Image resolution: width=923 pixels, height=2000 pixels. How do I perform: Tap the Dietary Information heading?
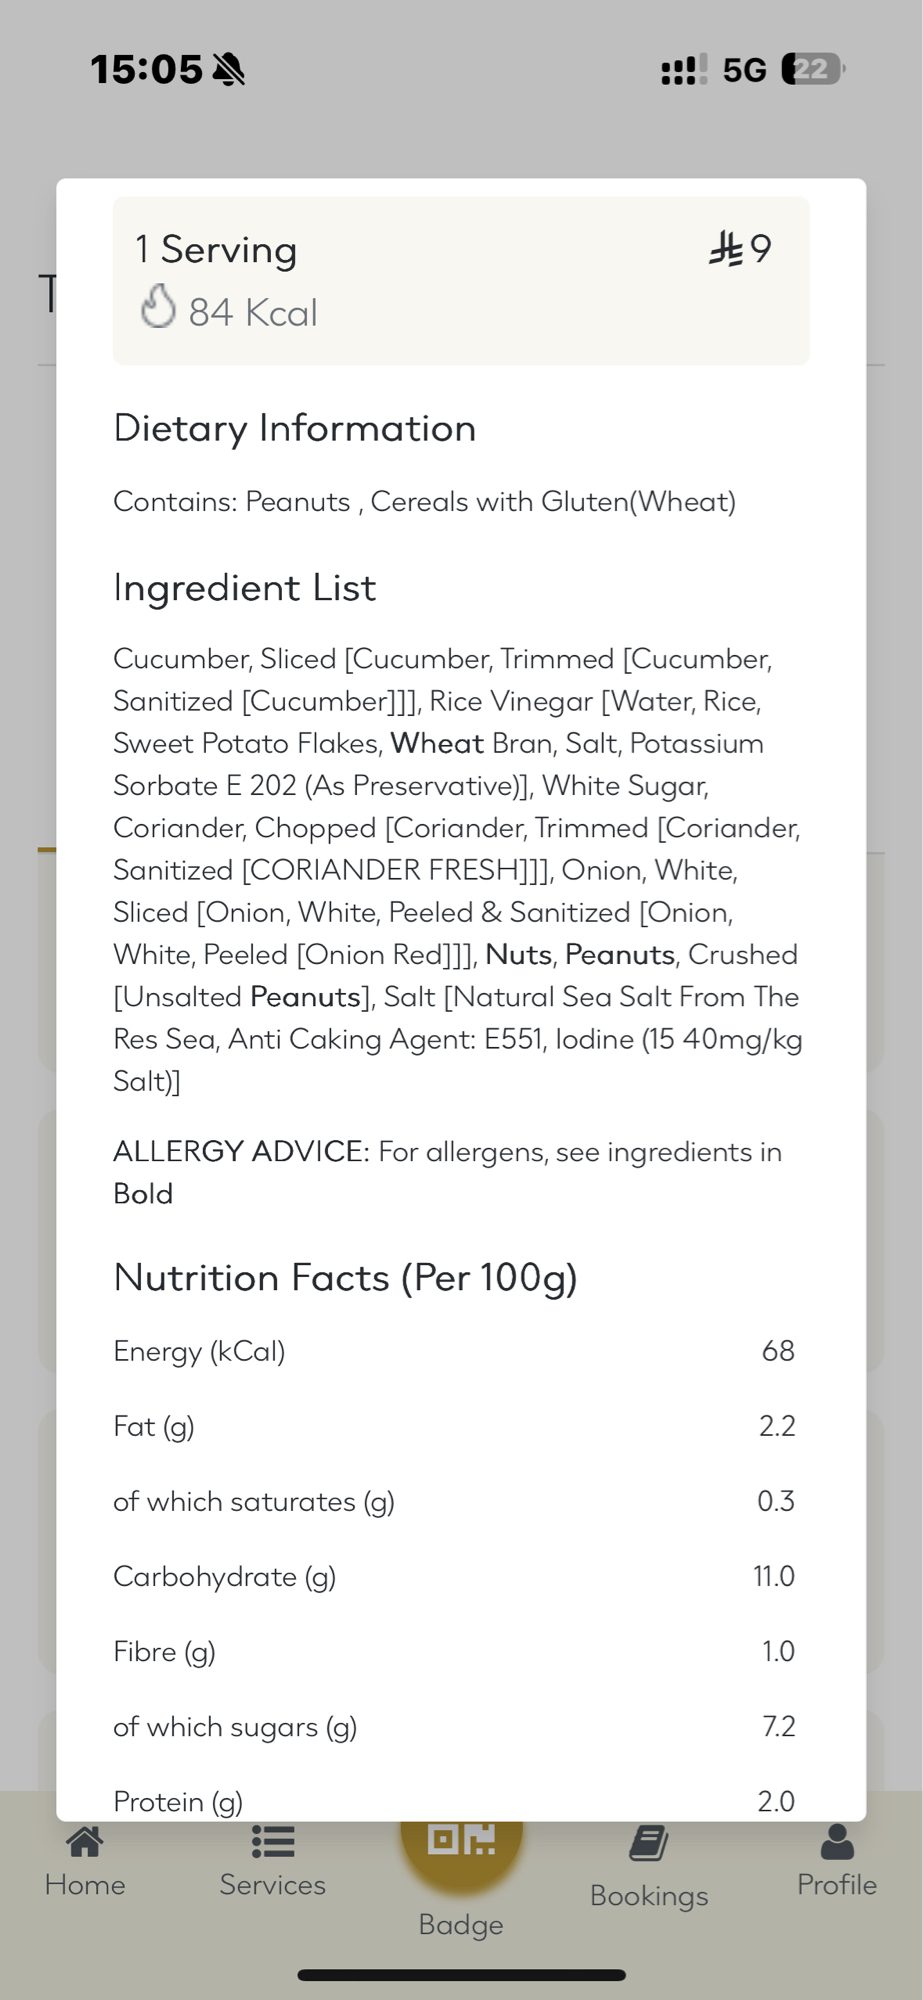tap(295, 428)
